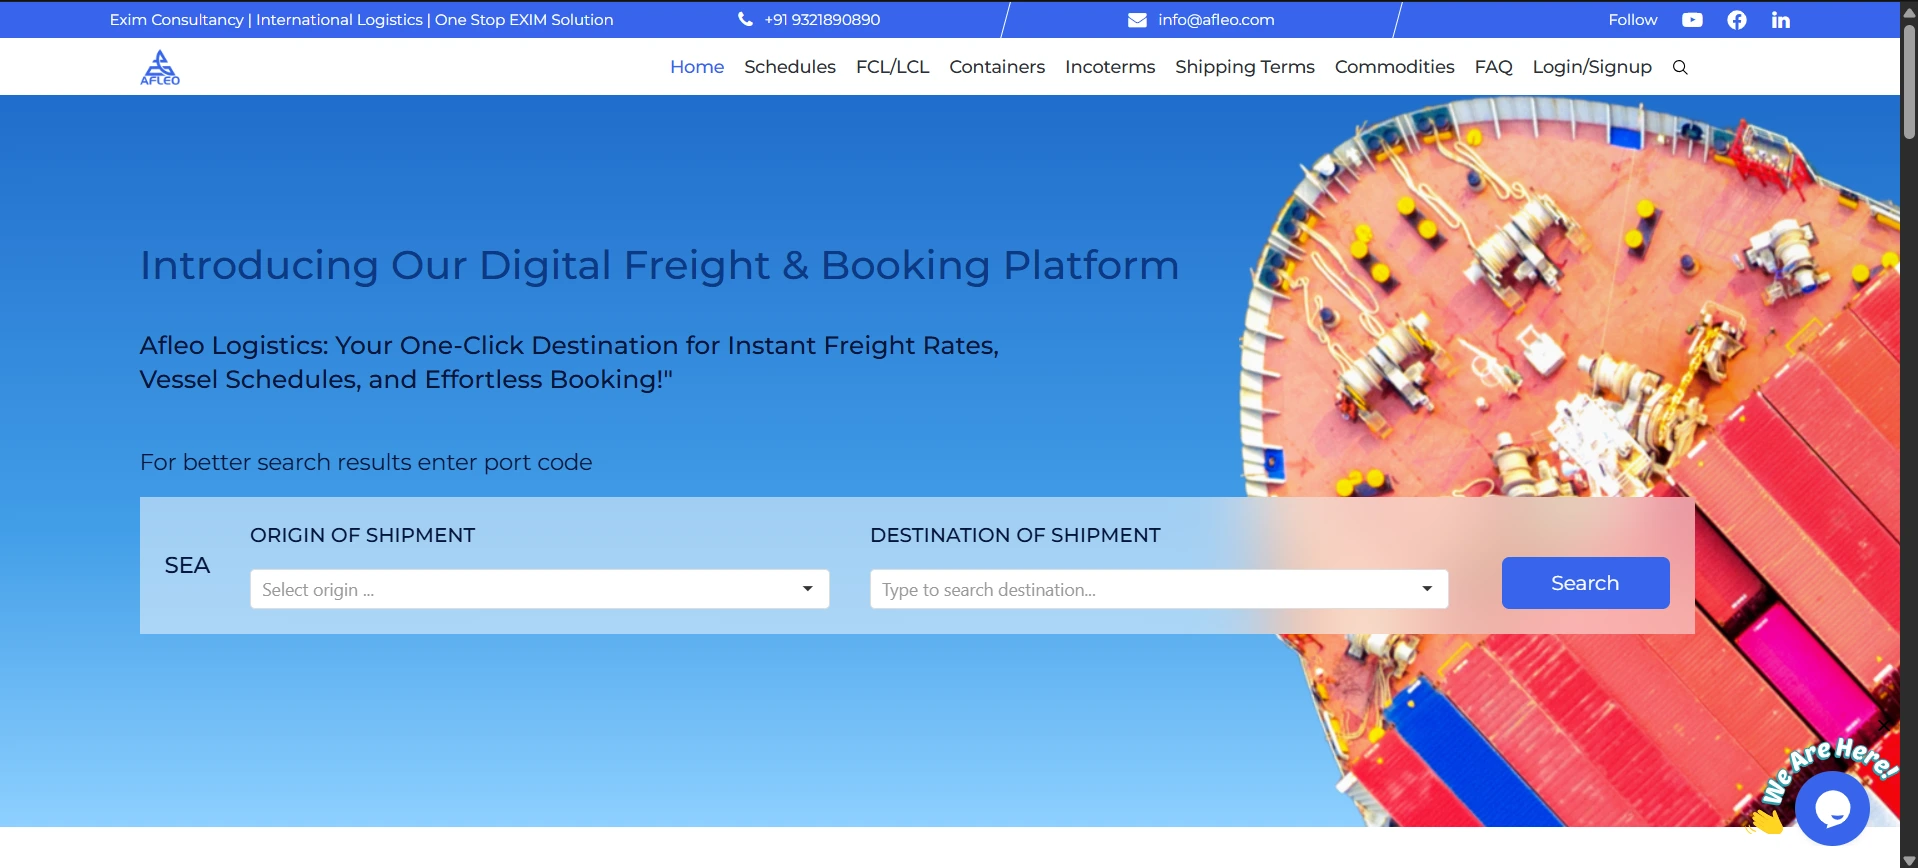Click the info@afleo.com email link
The height and width of the screenshot is (868, 1918).
point(1216,20)
